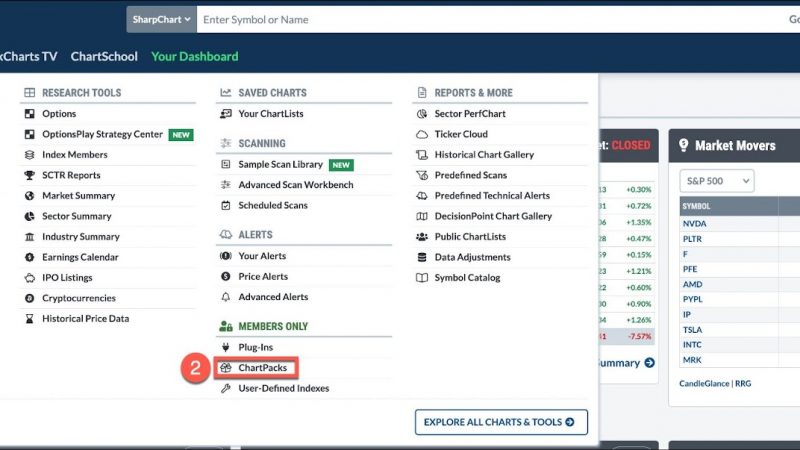The width and height of the screenshot is (800, 450).
Task: Click the Symbol Catalog book icon
Action: (422, 278)
